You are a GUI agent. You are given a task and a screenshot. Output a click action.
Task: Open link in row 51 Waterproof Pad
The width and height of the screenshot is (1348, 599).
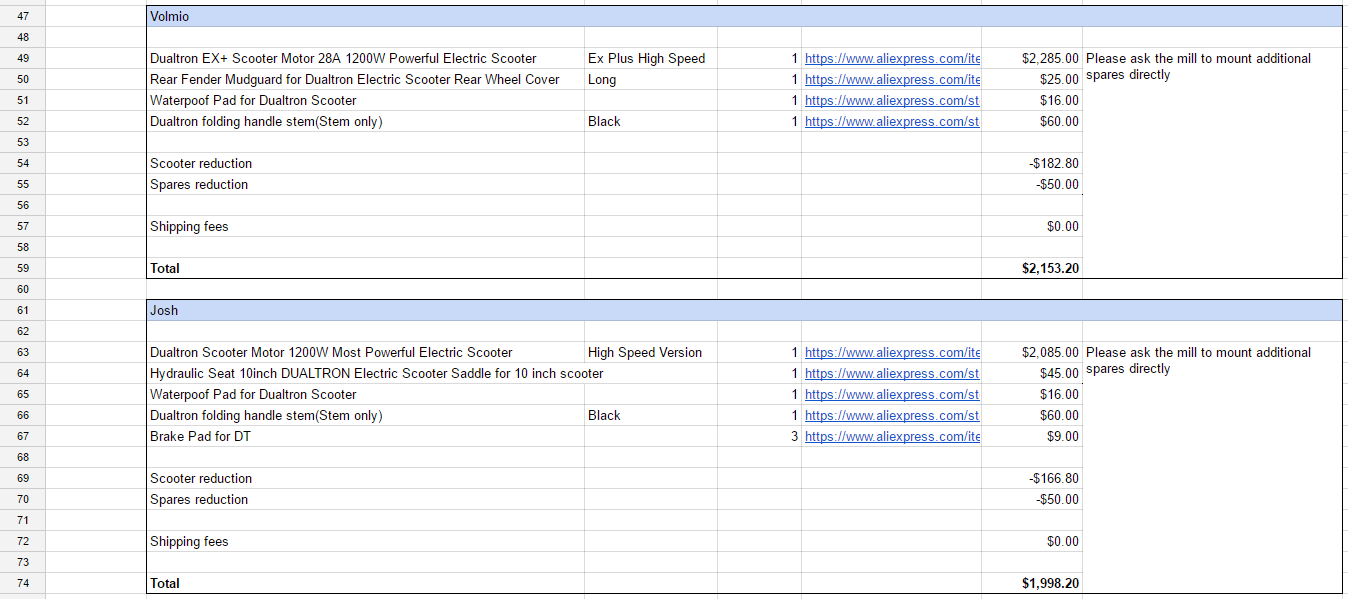coord(892,101)
